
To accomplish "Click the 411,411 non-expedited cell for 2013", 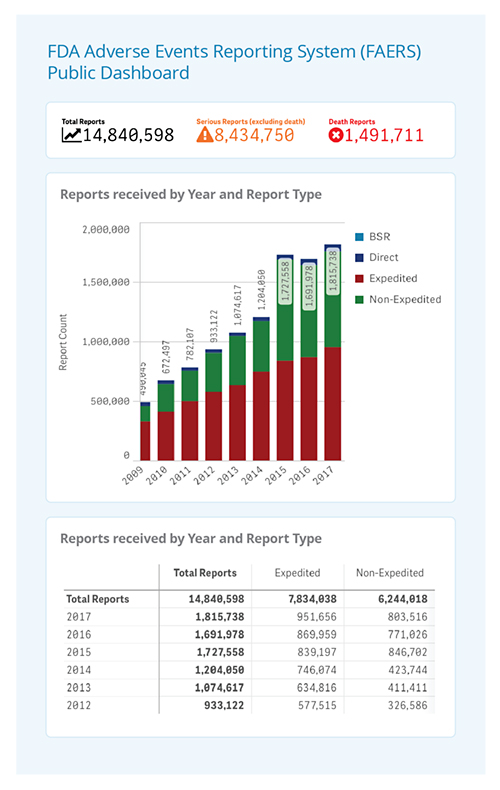I will click(x=407, y=687).
